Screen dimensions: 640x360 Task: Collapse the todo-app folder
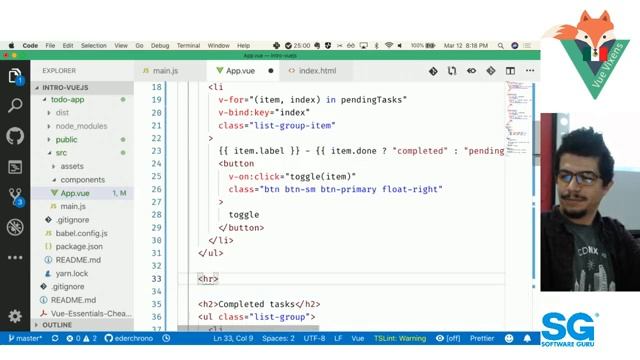(x=82, y=100)
